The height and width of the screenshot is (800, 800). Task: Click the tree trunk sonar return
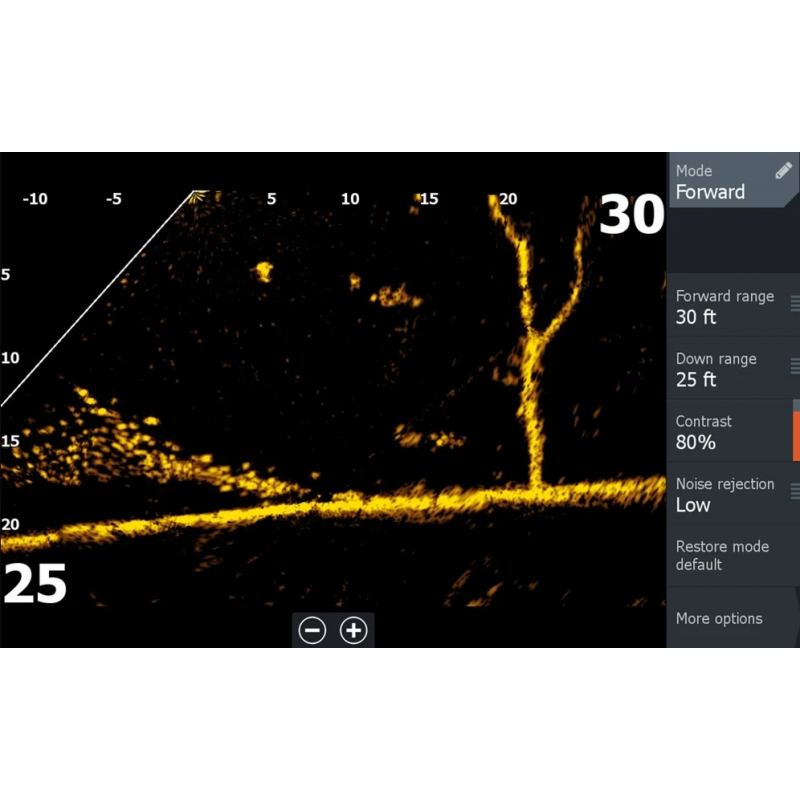(534, 413)
